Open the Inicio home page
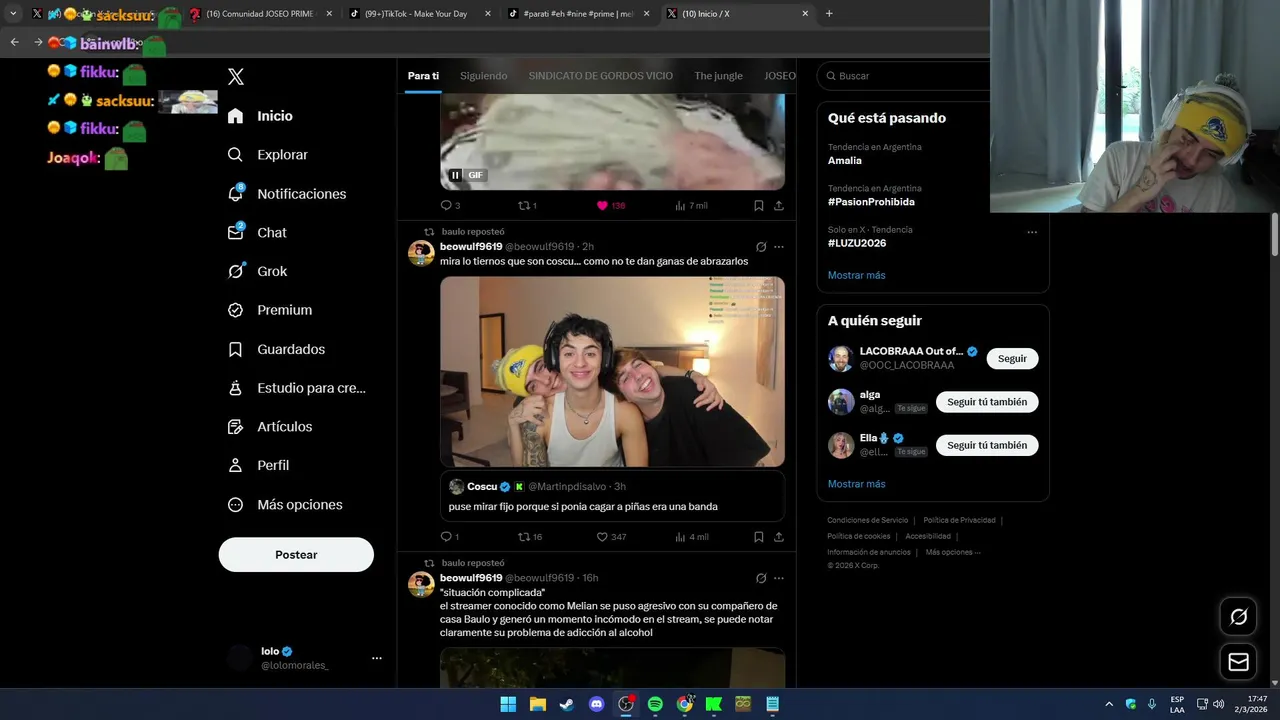 pyautogui.click(x=260, y=116)
